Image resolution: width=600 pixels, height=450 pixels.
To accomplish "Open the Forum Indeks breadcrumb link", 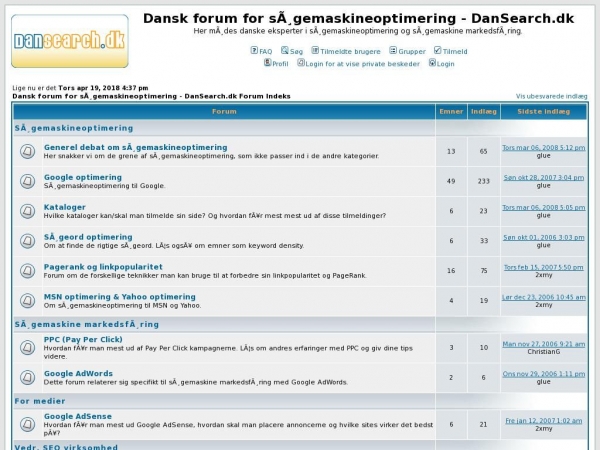I will 151,96.
